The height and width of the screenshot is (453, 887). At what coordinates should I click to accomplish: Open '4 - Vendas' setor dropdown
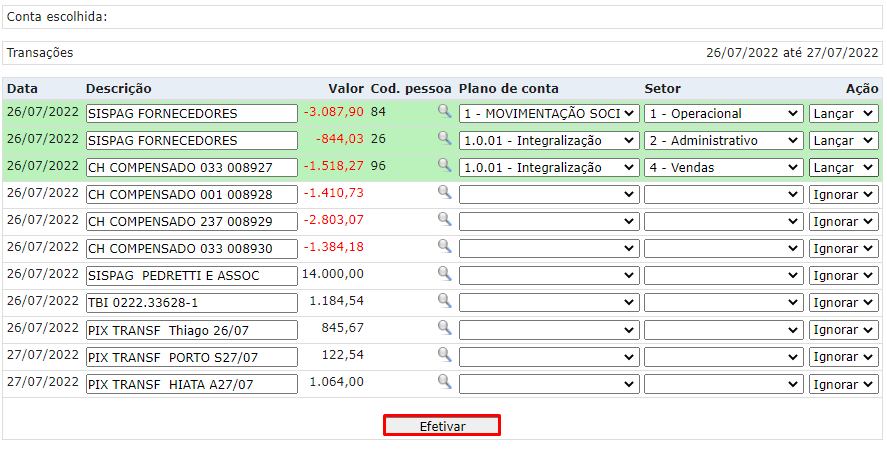724,168
